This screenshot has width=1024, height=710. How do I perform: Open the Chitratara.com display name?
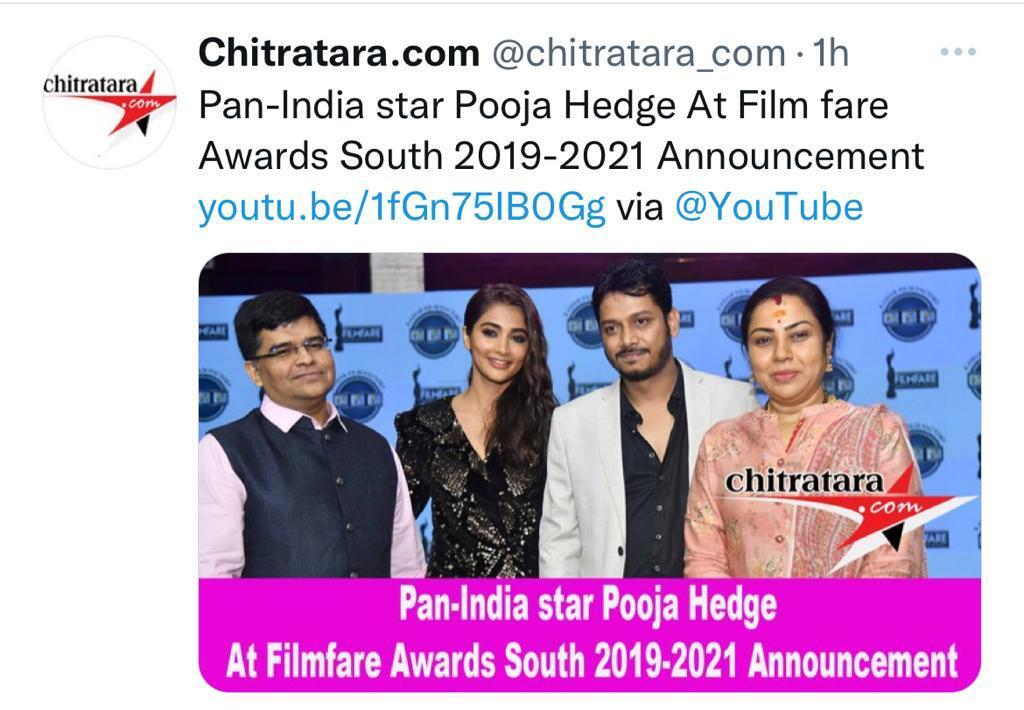click(339, 52)
